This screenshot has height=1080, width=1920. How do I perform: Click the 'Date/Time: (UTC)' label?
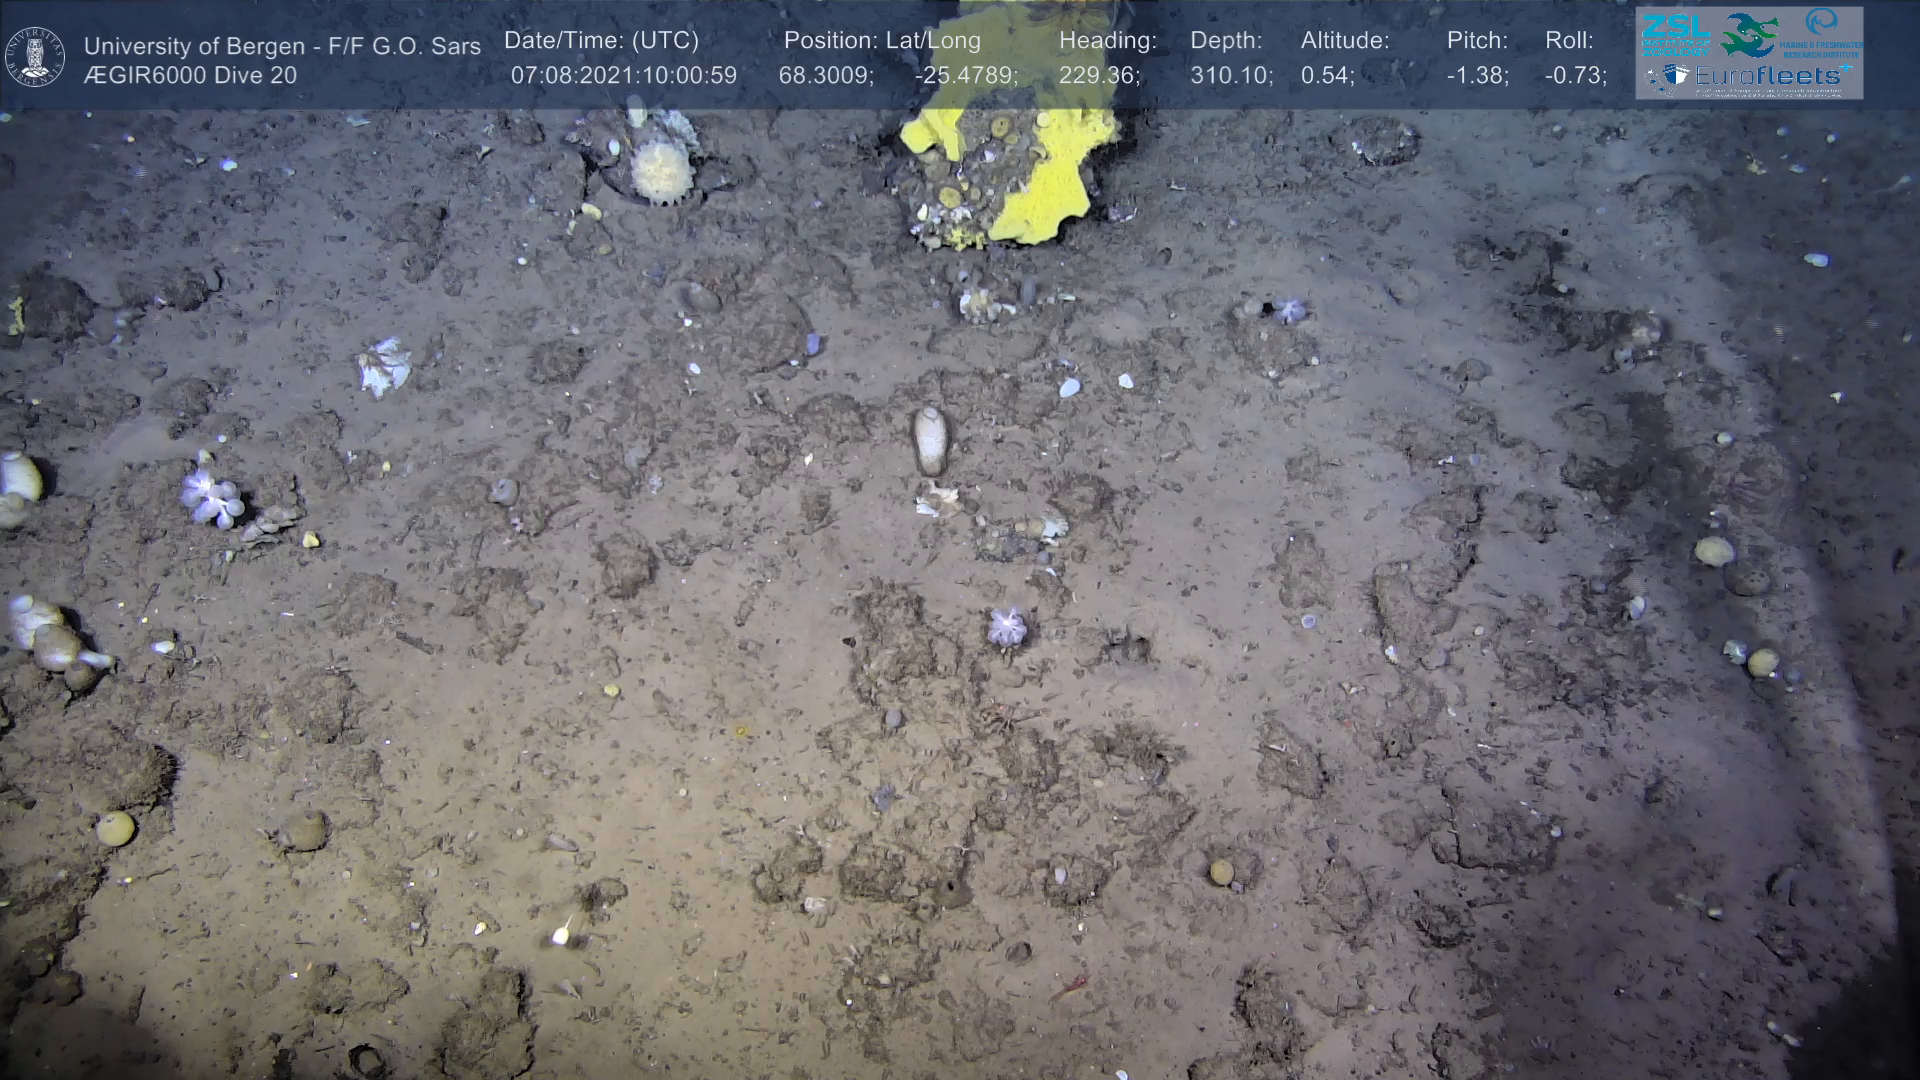pos(601,41)
